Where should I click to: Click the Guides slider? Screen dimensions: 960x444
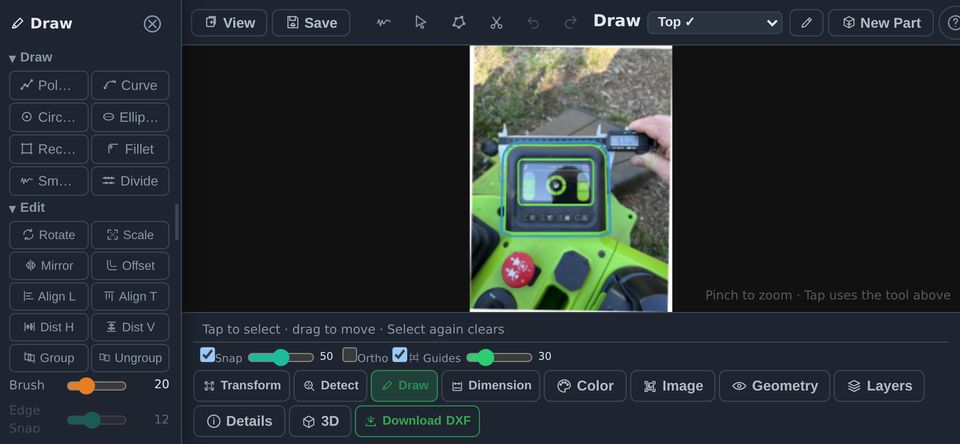[x=499, y=357]
